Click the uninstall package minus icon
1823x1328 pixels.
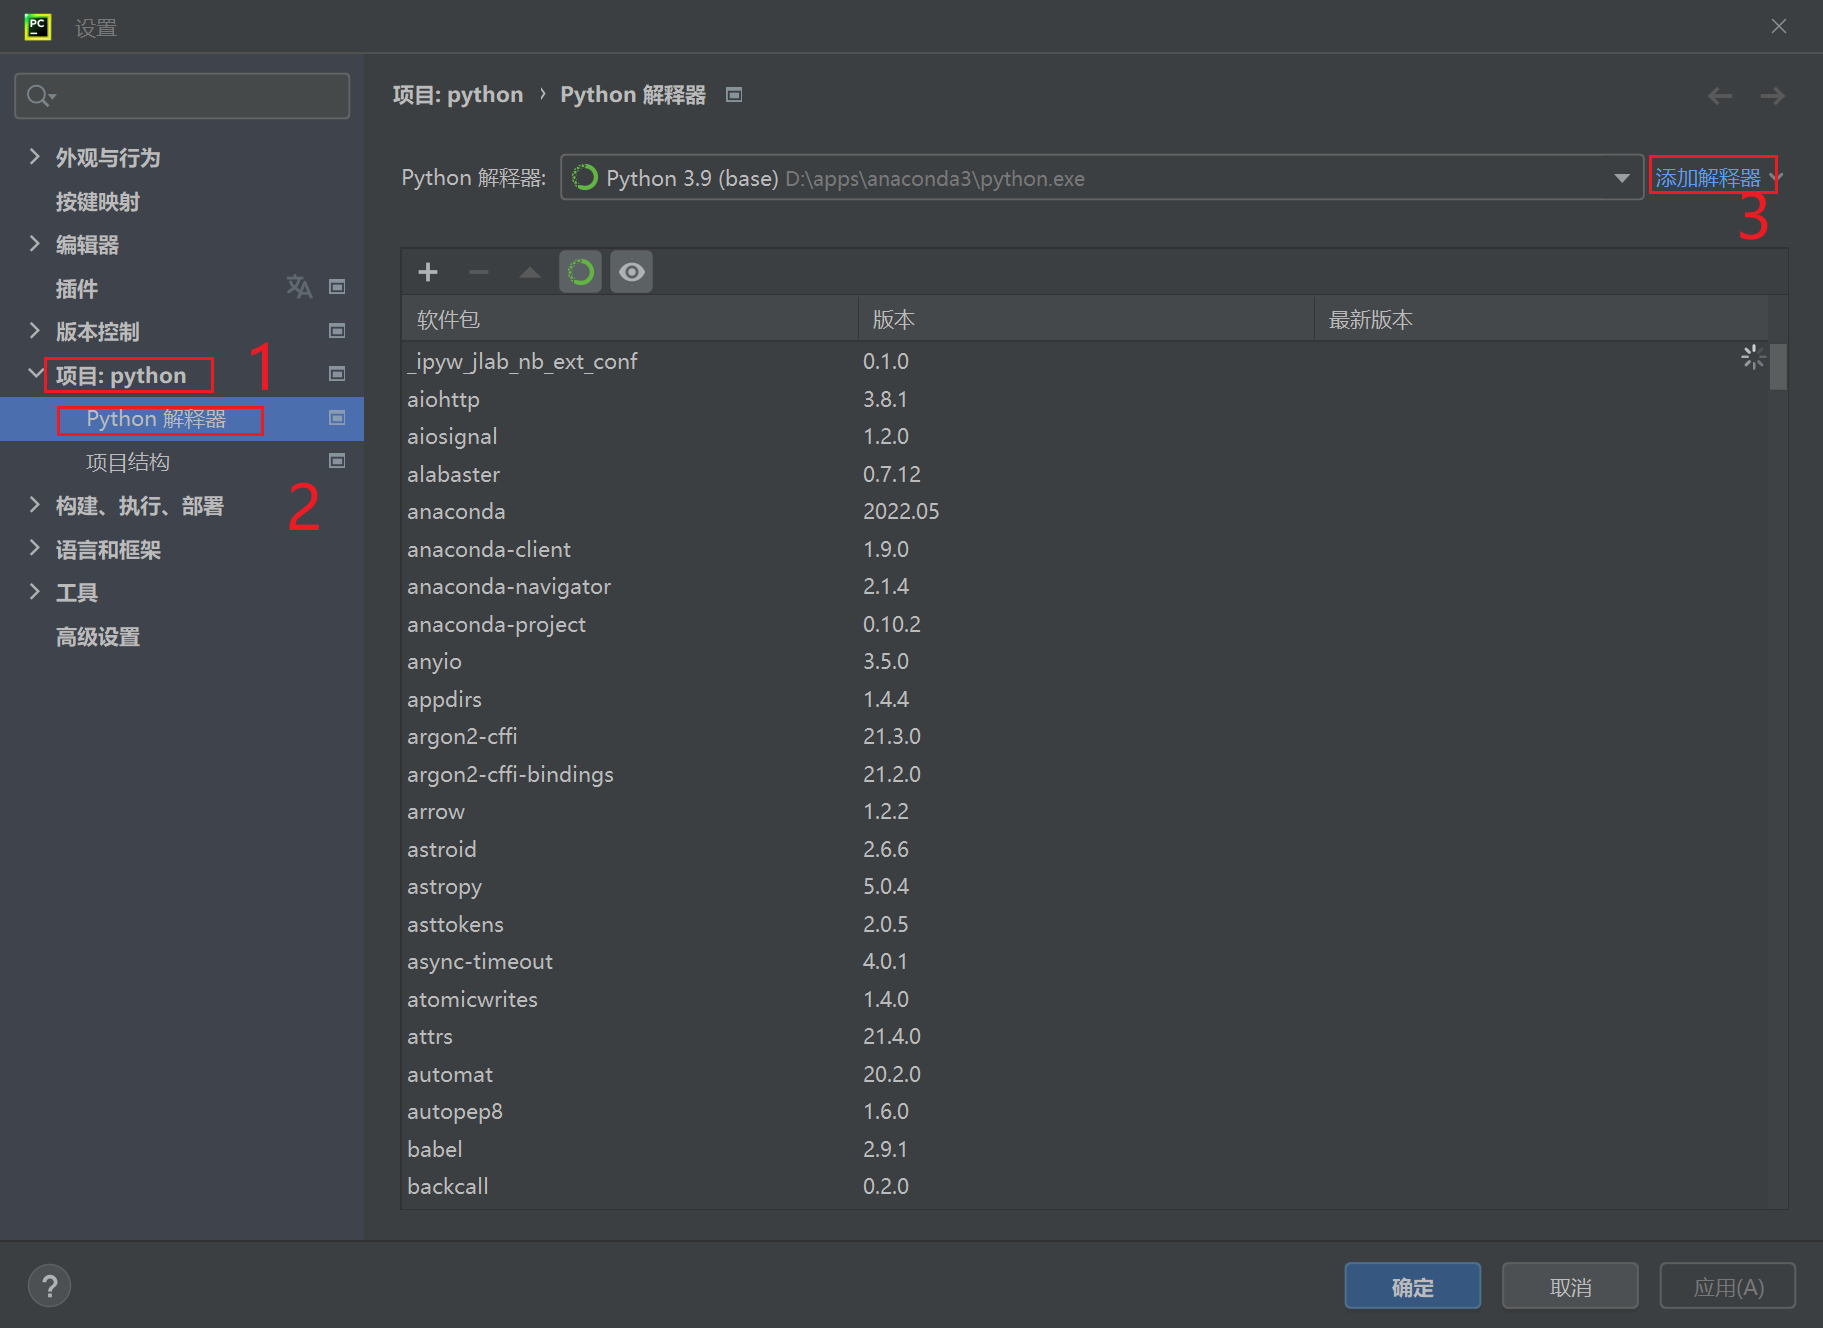(x=479, y=272)
